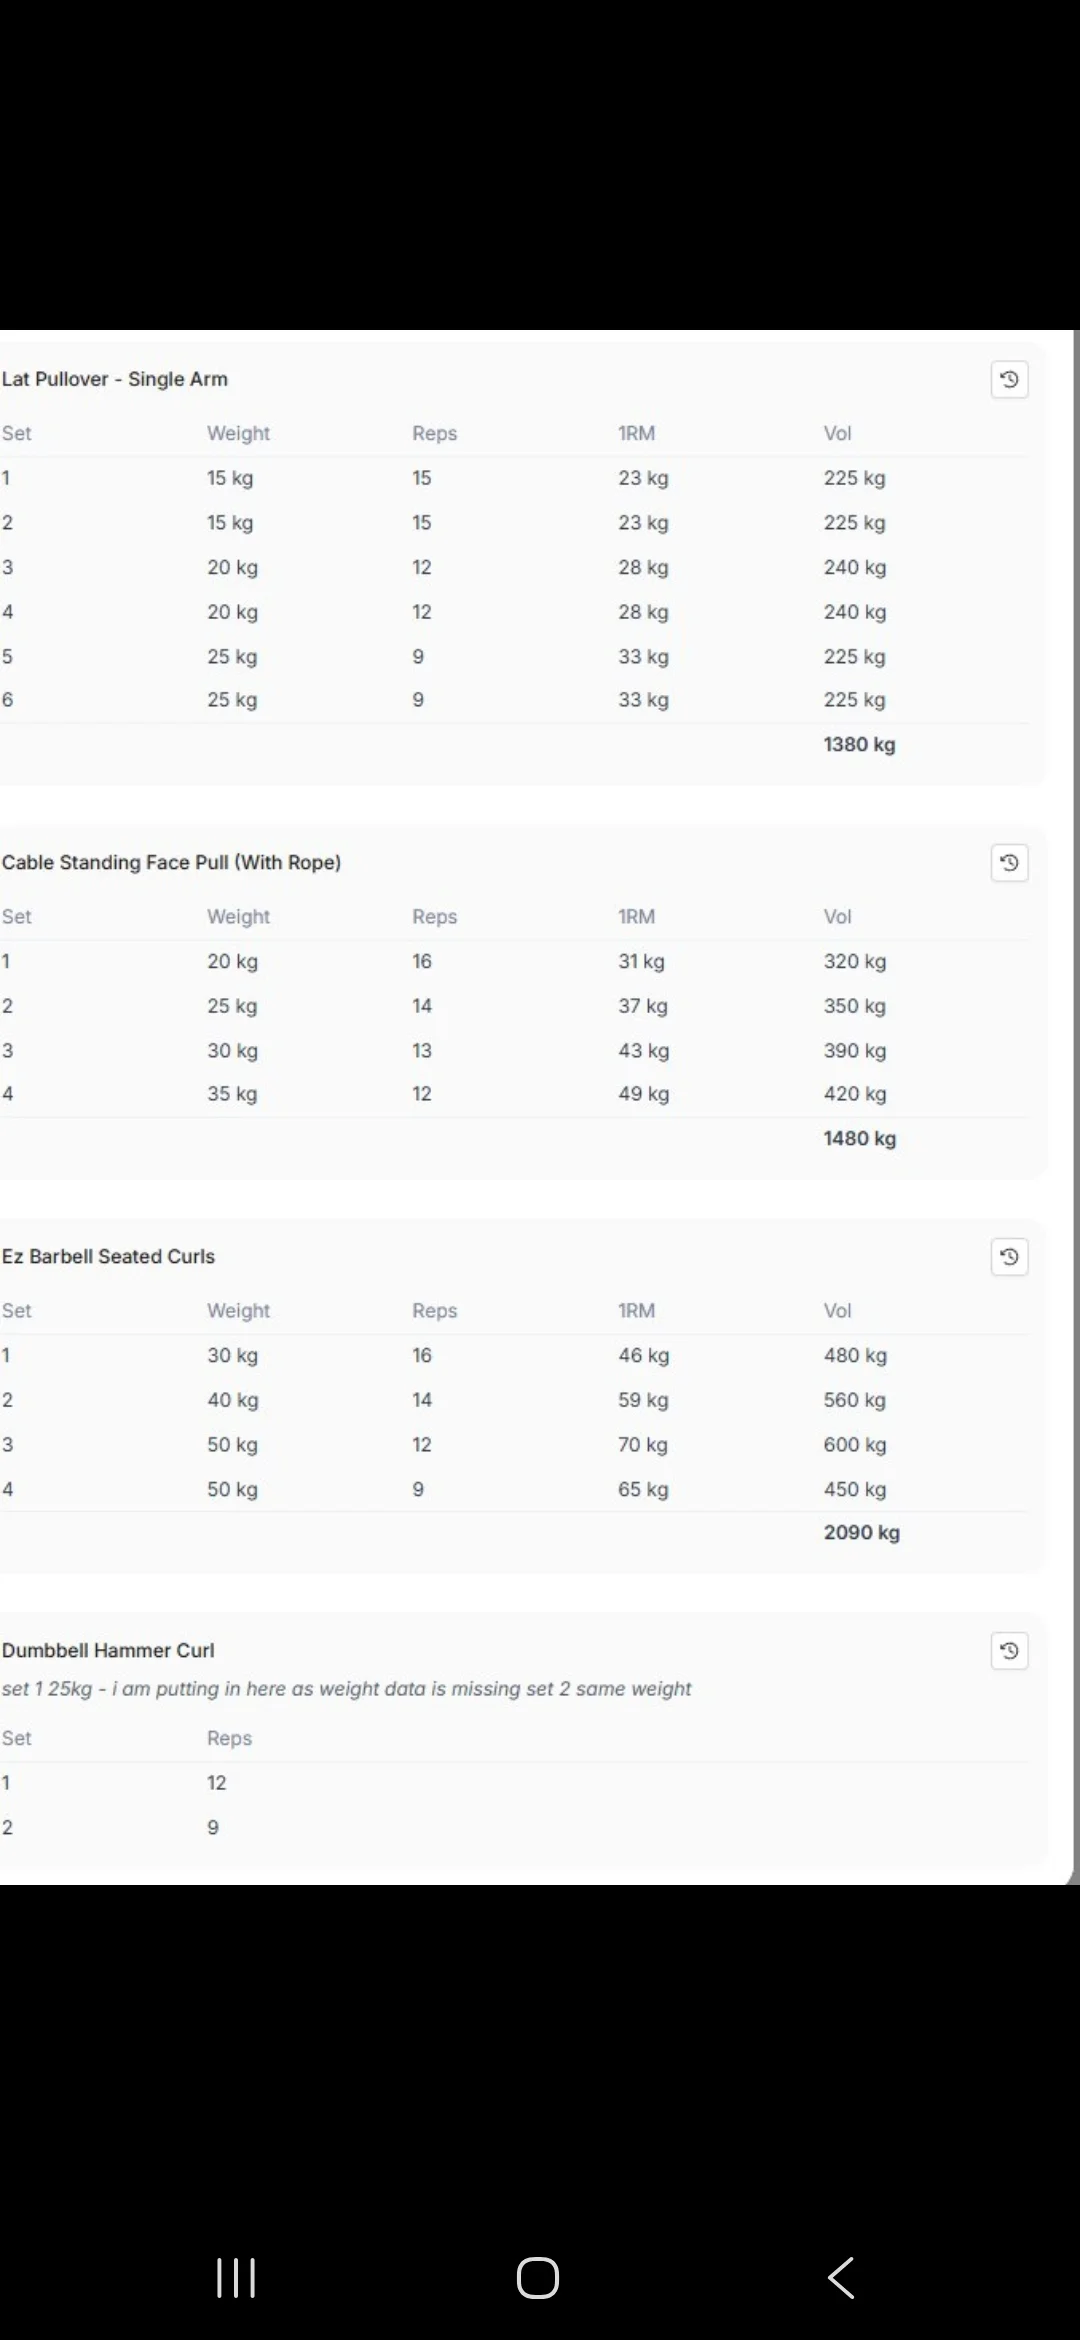Image resolution: width=1080 pixels, height=2340 pixels.
Task: Click Hammer Curl set 1 reps 12
Action: (x=217, y=1782)
